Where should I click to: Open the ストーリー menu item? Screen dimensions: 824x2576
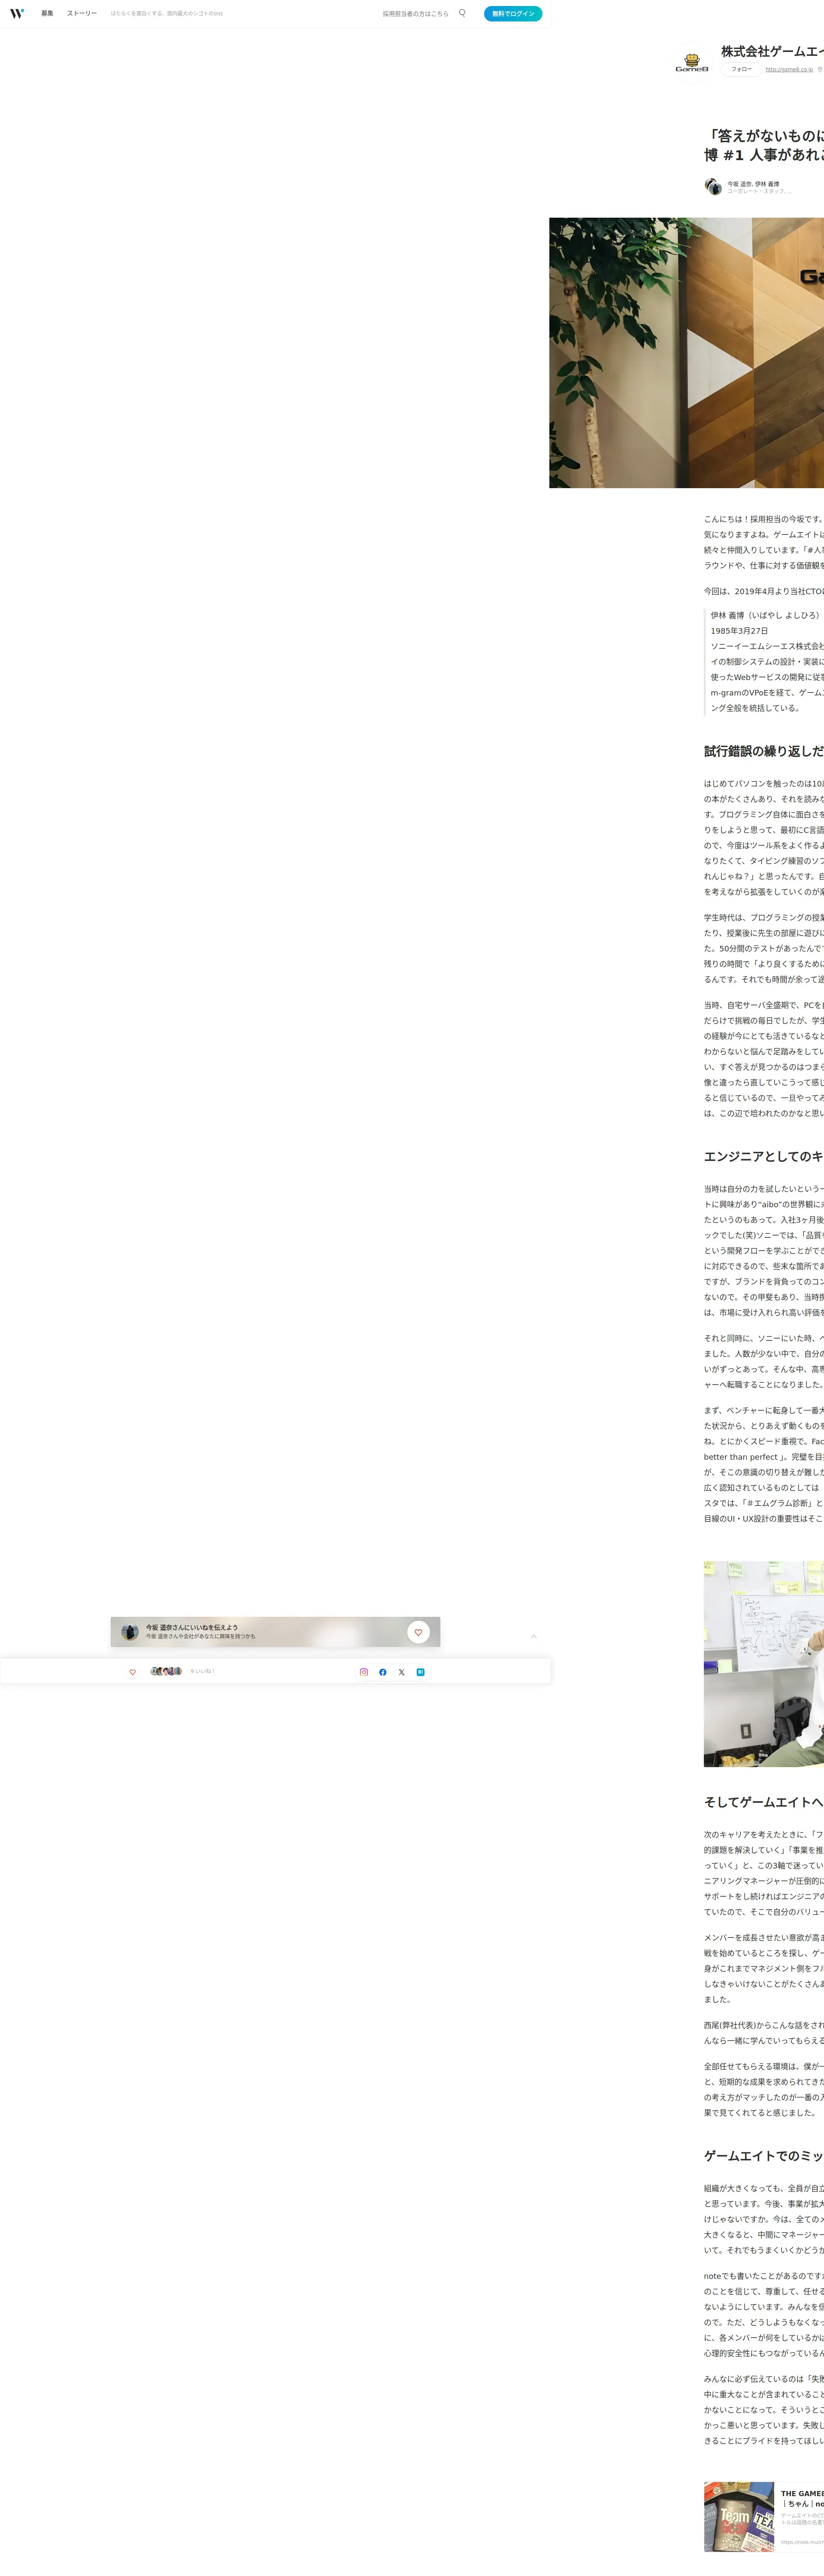click(82, 14)
